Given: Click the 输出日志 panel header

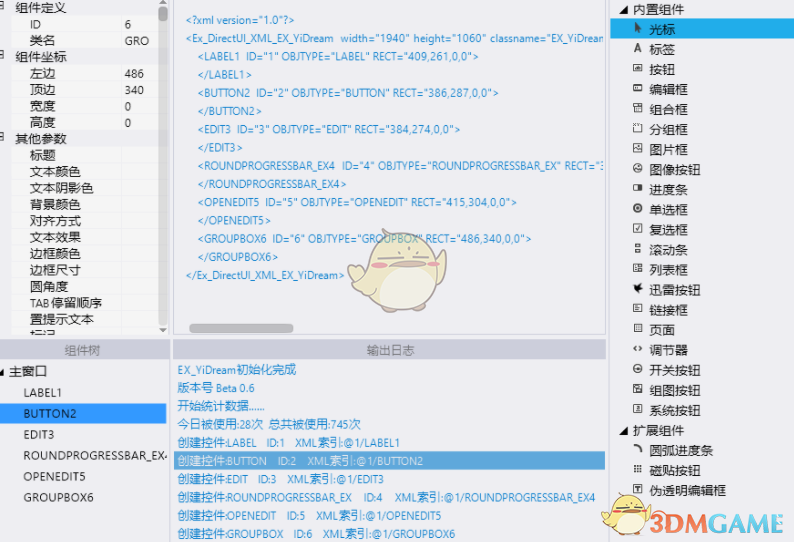Looking at the screenshot, I should (390, 350).
